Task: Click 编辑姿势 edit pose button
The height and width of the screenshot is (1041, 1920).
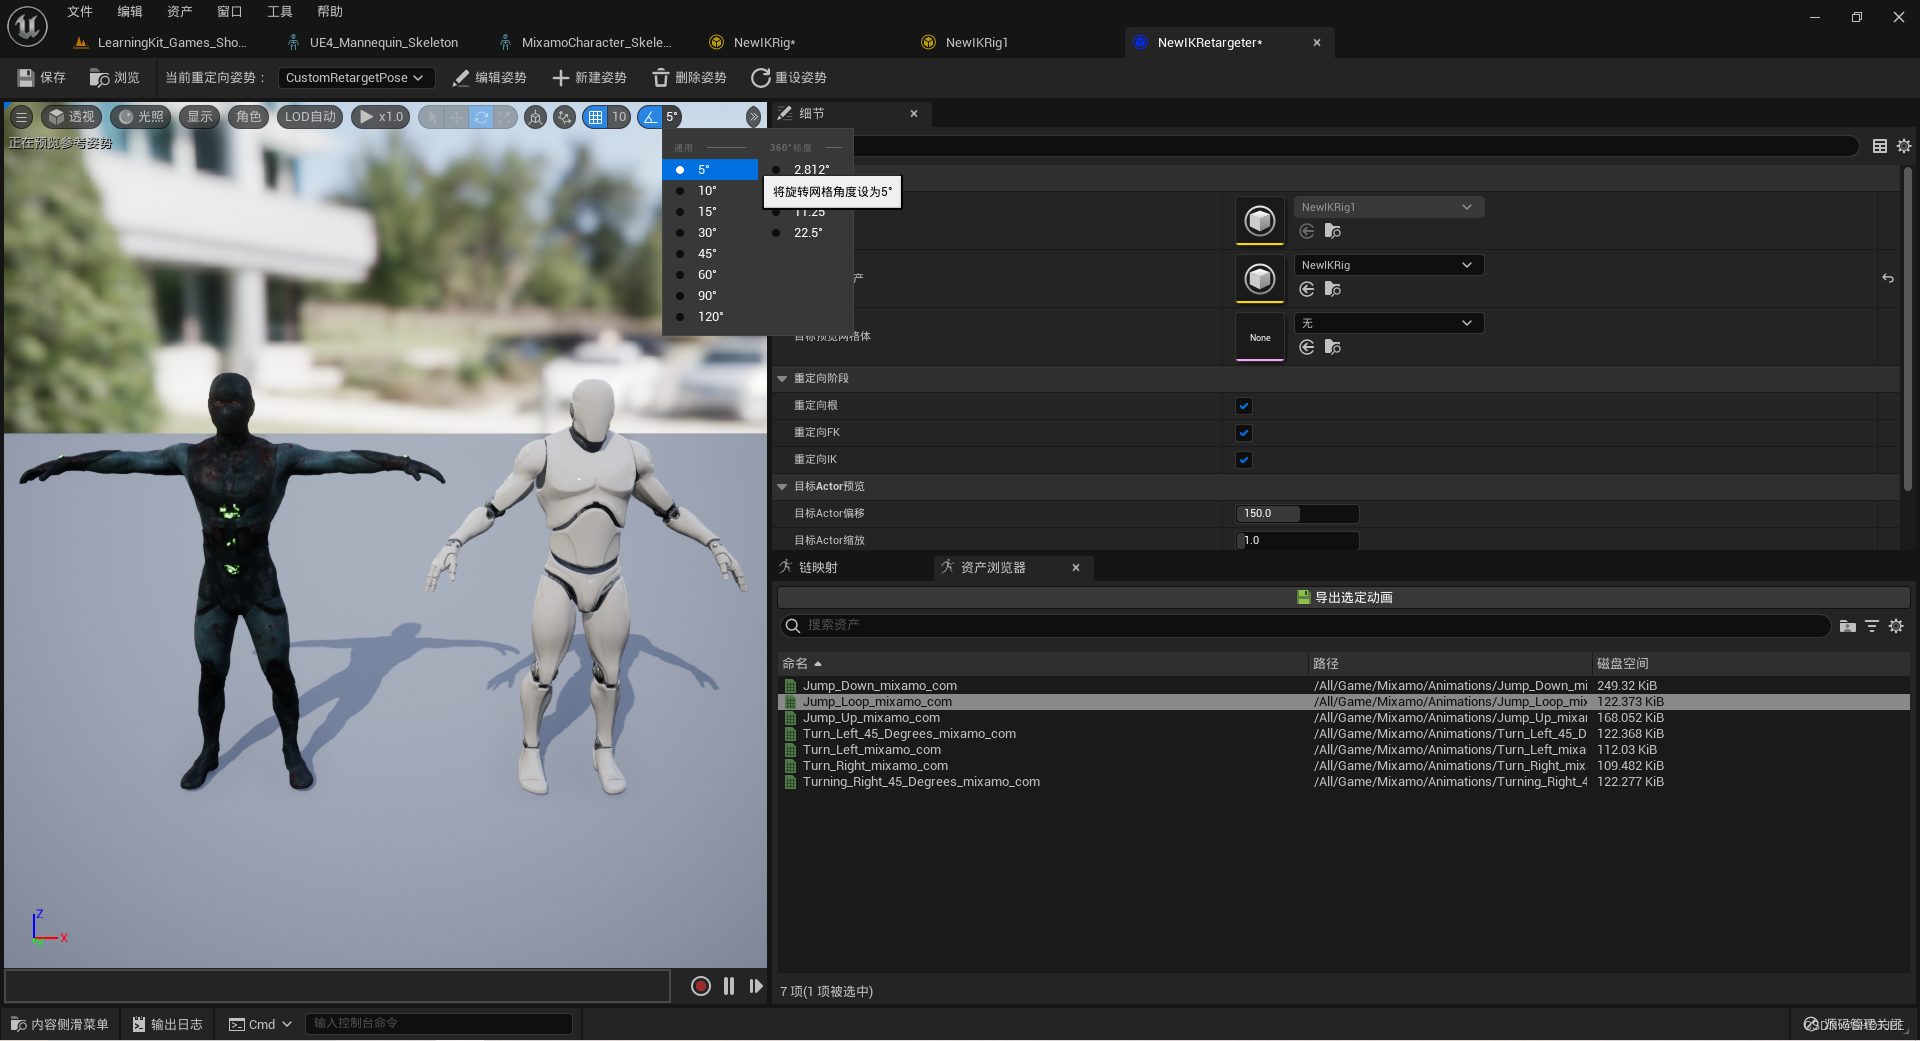Action: [x=490, y=78]
